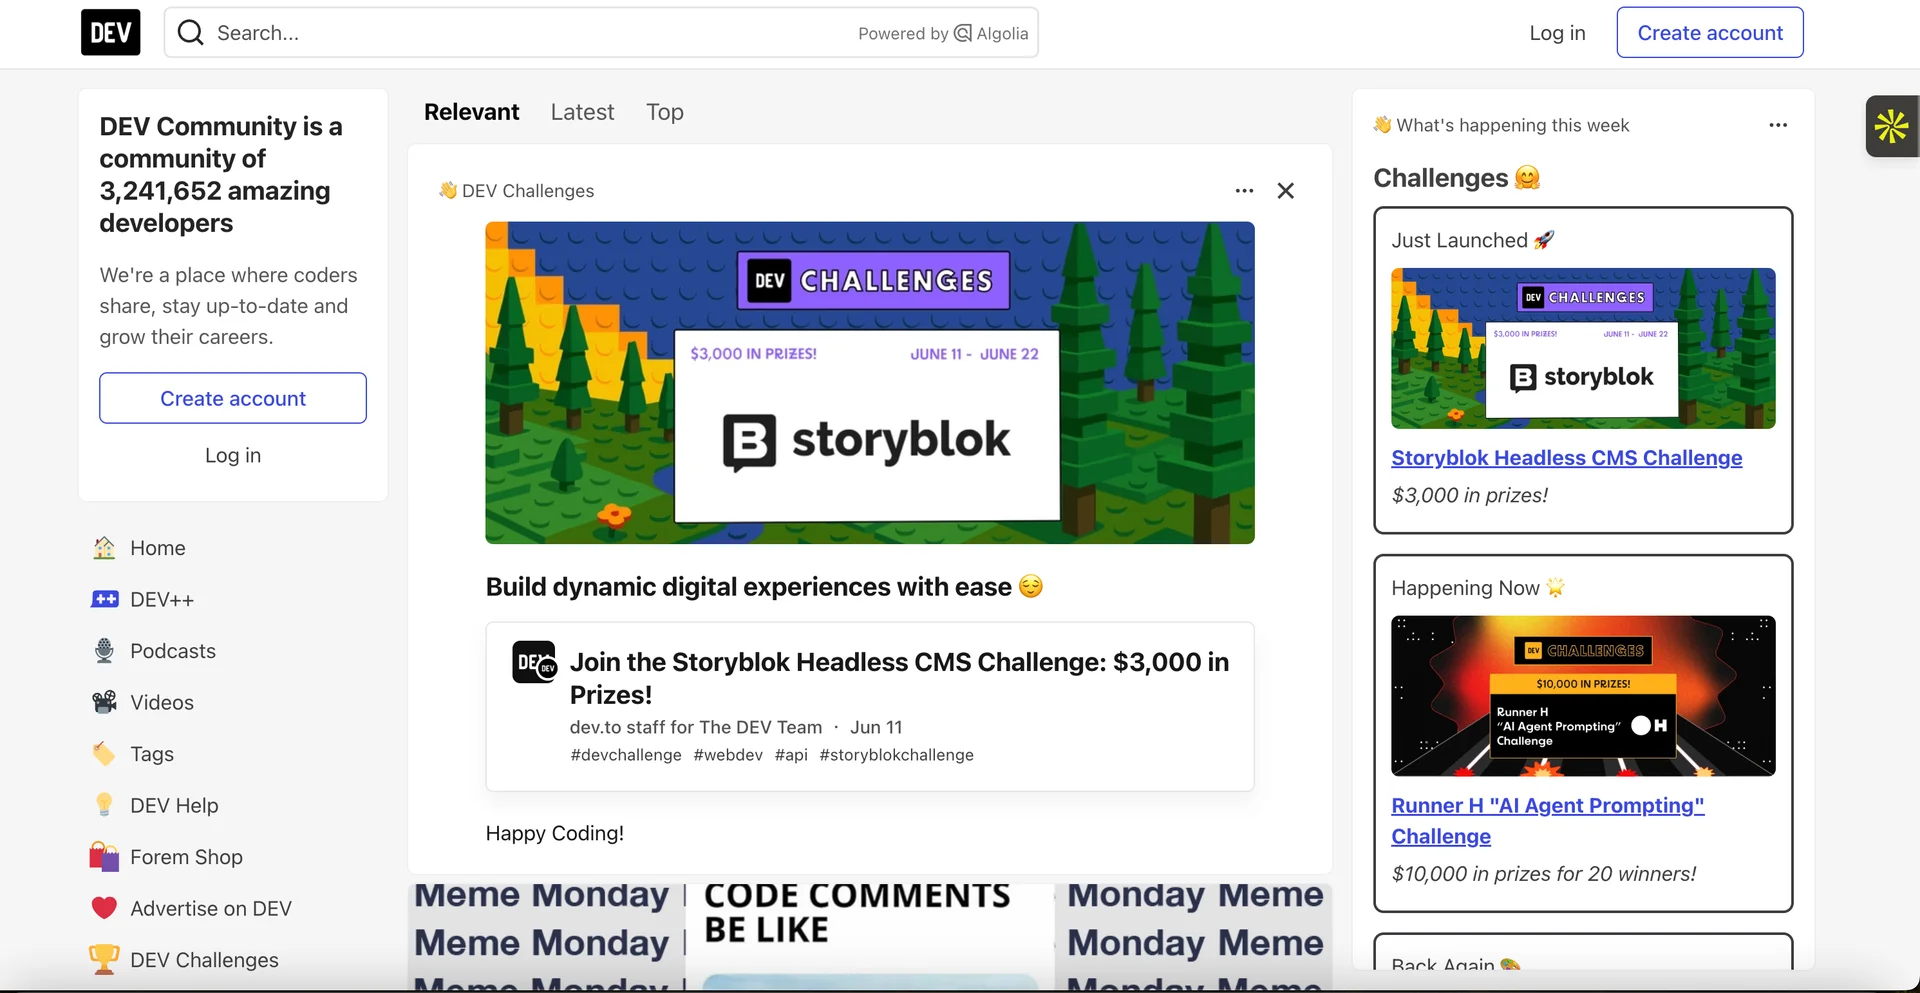Screen dimensions: 1920x993
Task: Click the Advertise on DEV heart icon
Action: pyautogui.click(x=104, y=908)
